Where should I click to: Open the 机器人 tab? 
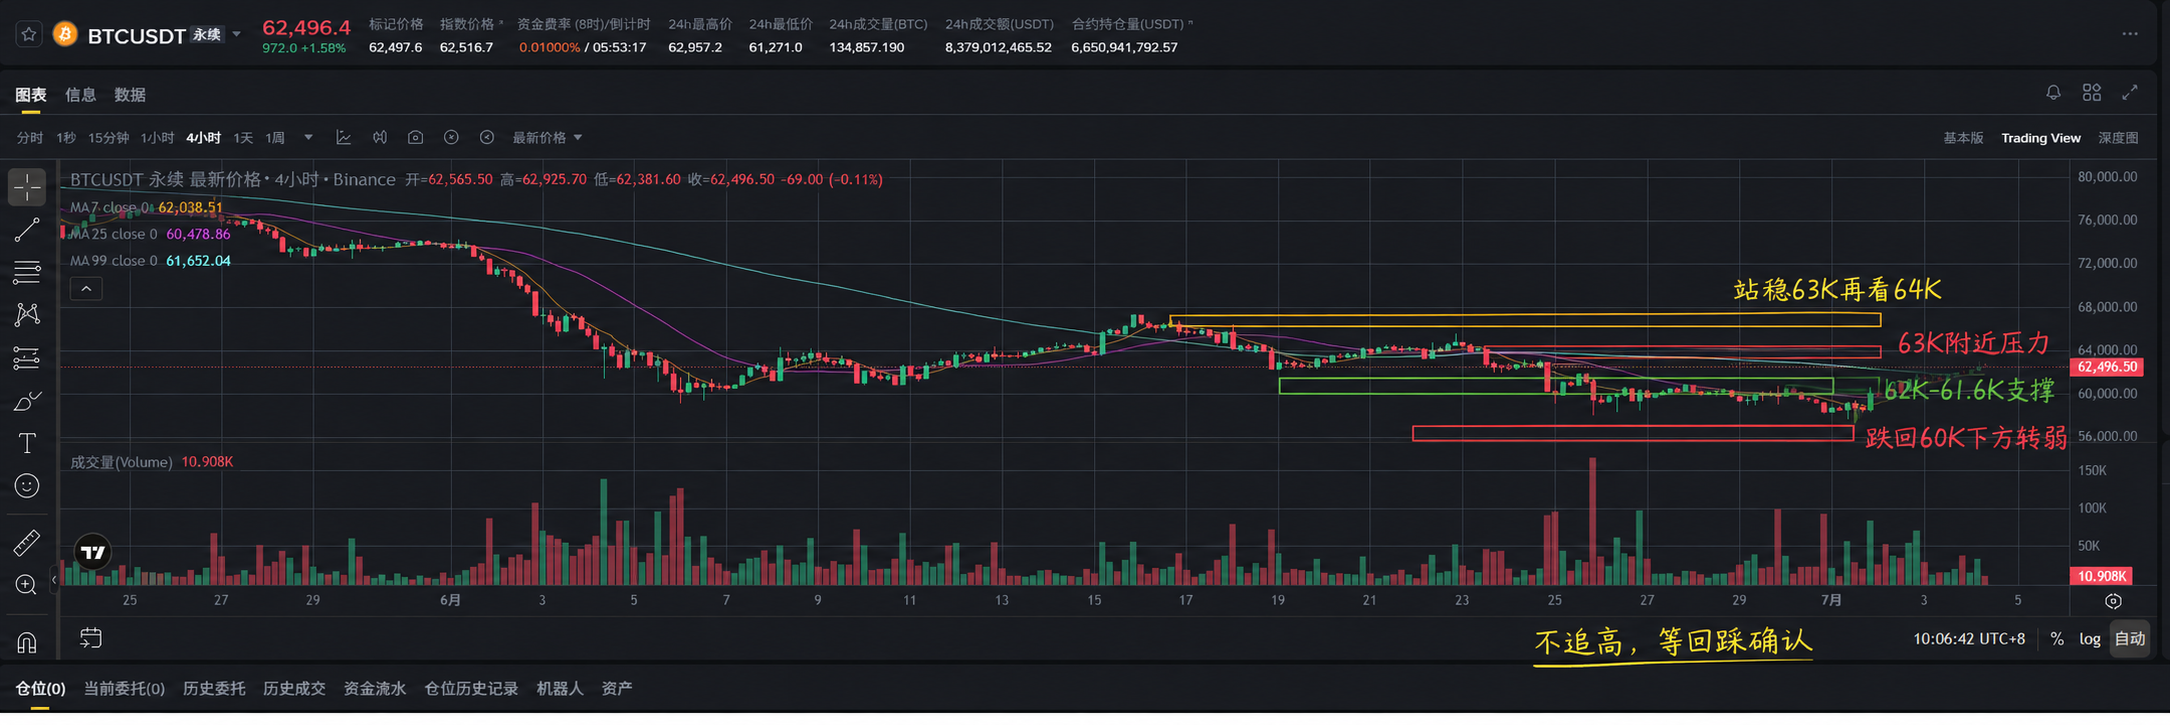click(560, 689)
